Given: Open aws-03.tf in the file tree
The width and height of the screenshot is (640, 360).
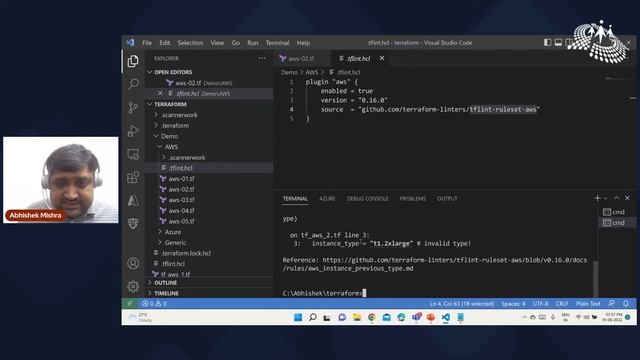Looking at the screenshot, I should click(181, 200).
